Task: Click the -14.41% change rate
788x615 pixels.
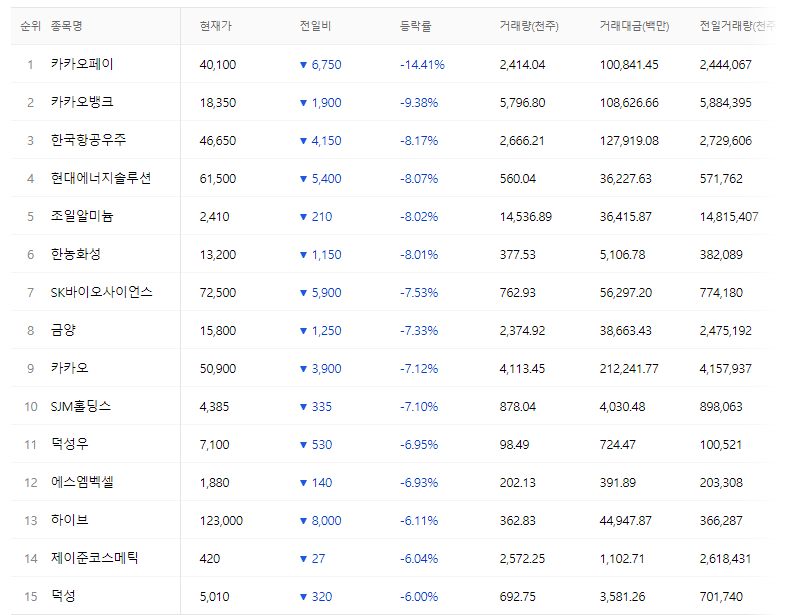Action: pos(422,65)
